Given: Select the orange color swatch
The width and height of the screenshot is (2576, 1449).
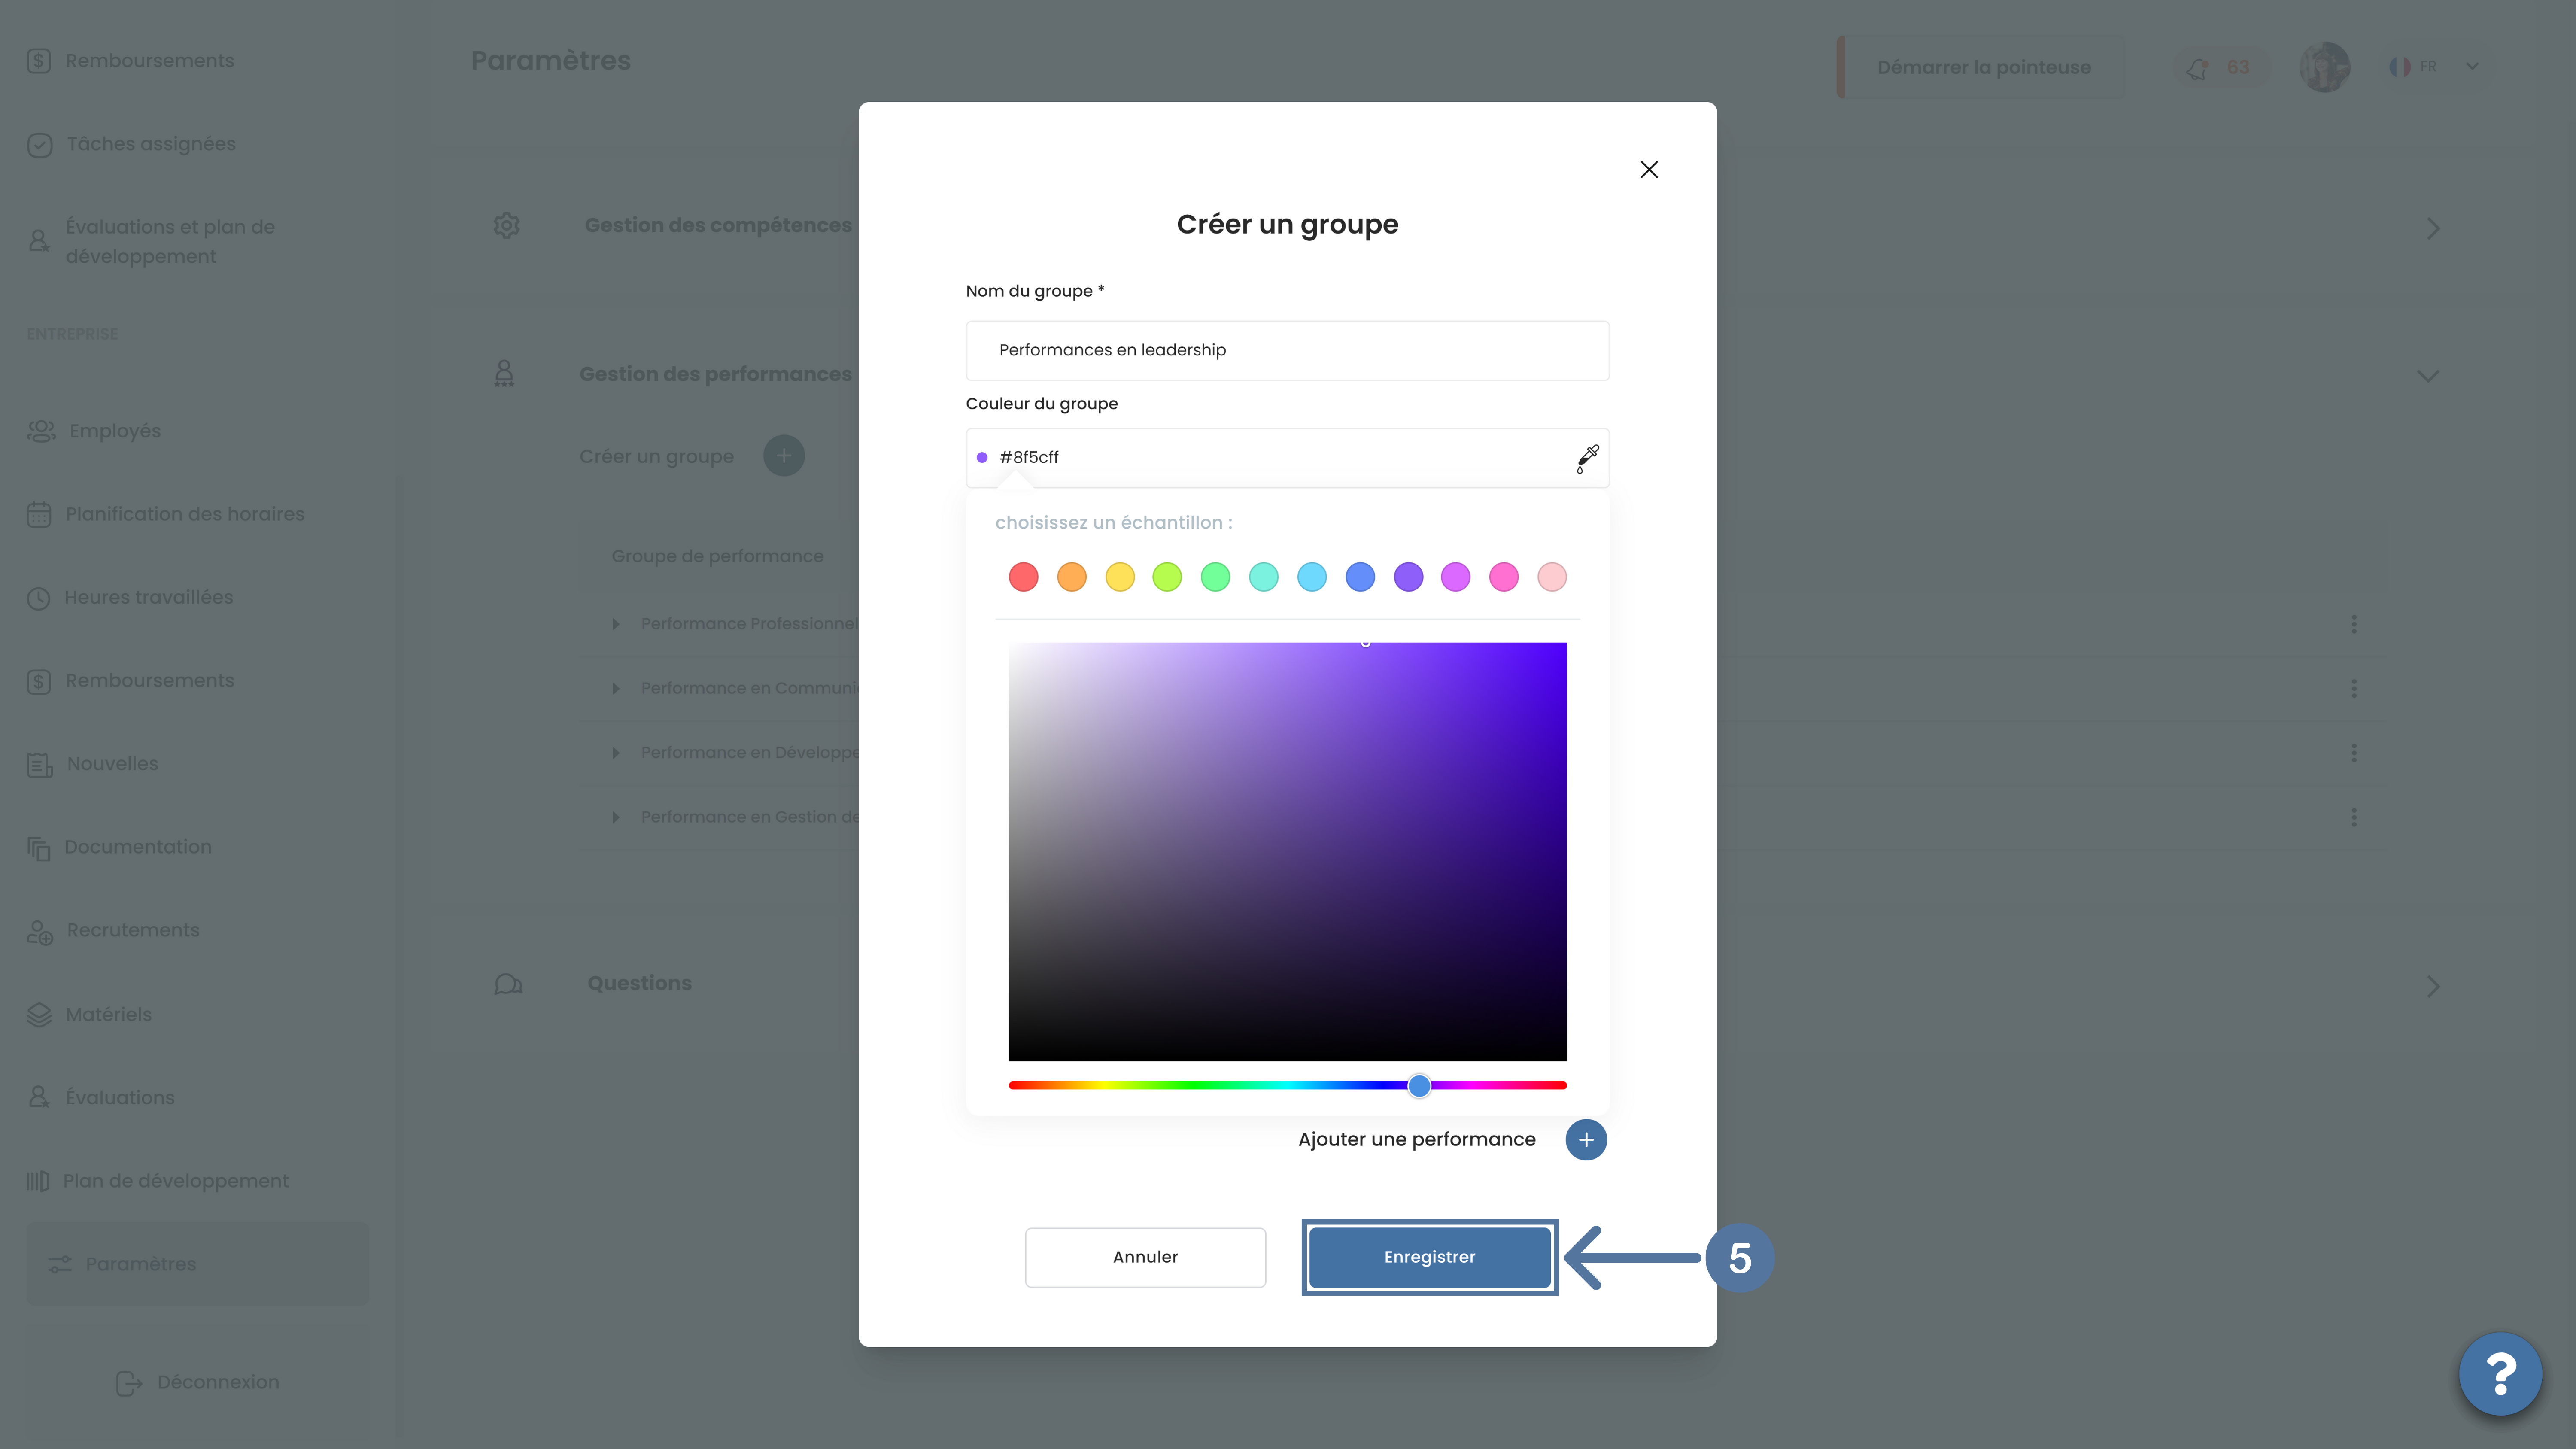Looking at the screenshot, I should pos(1071,577).
